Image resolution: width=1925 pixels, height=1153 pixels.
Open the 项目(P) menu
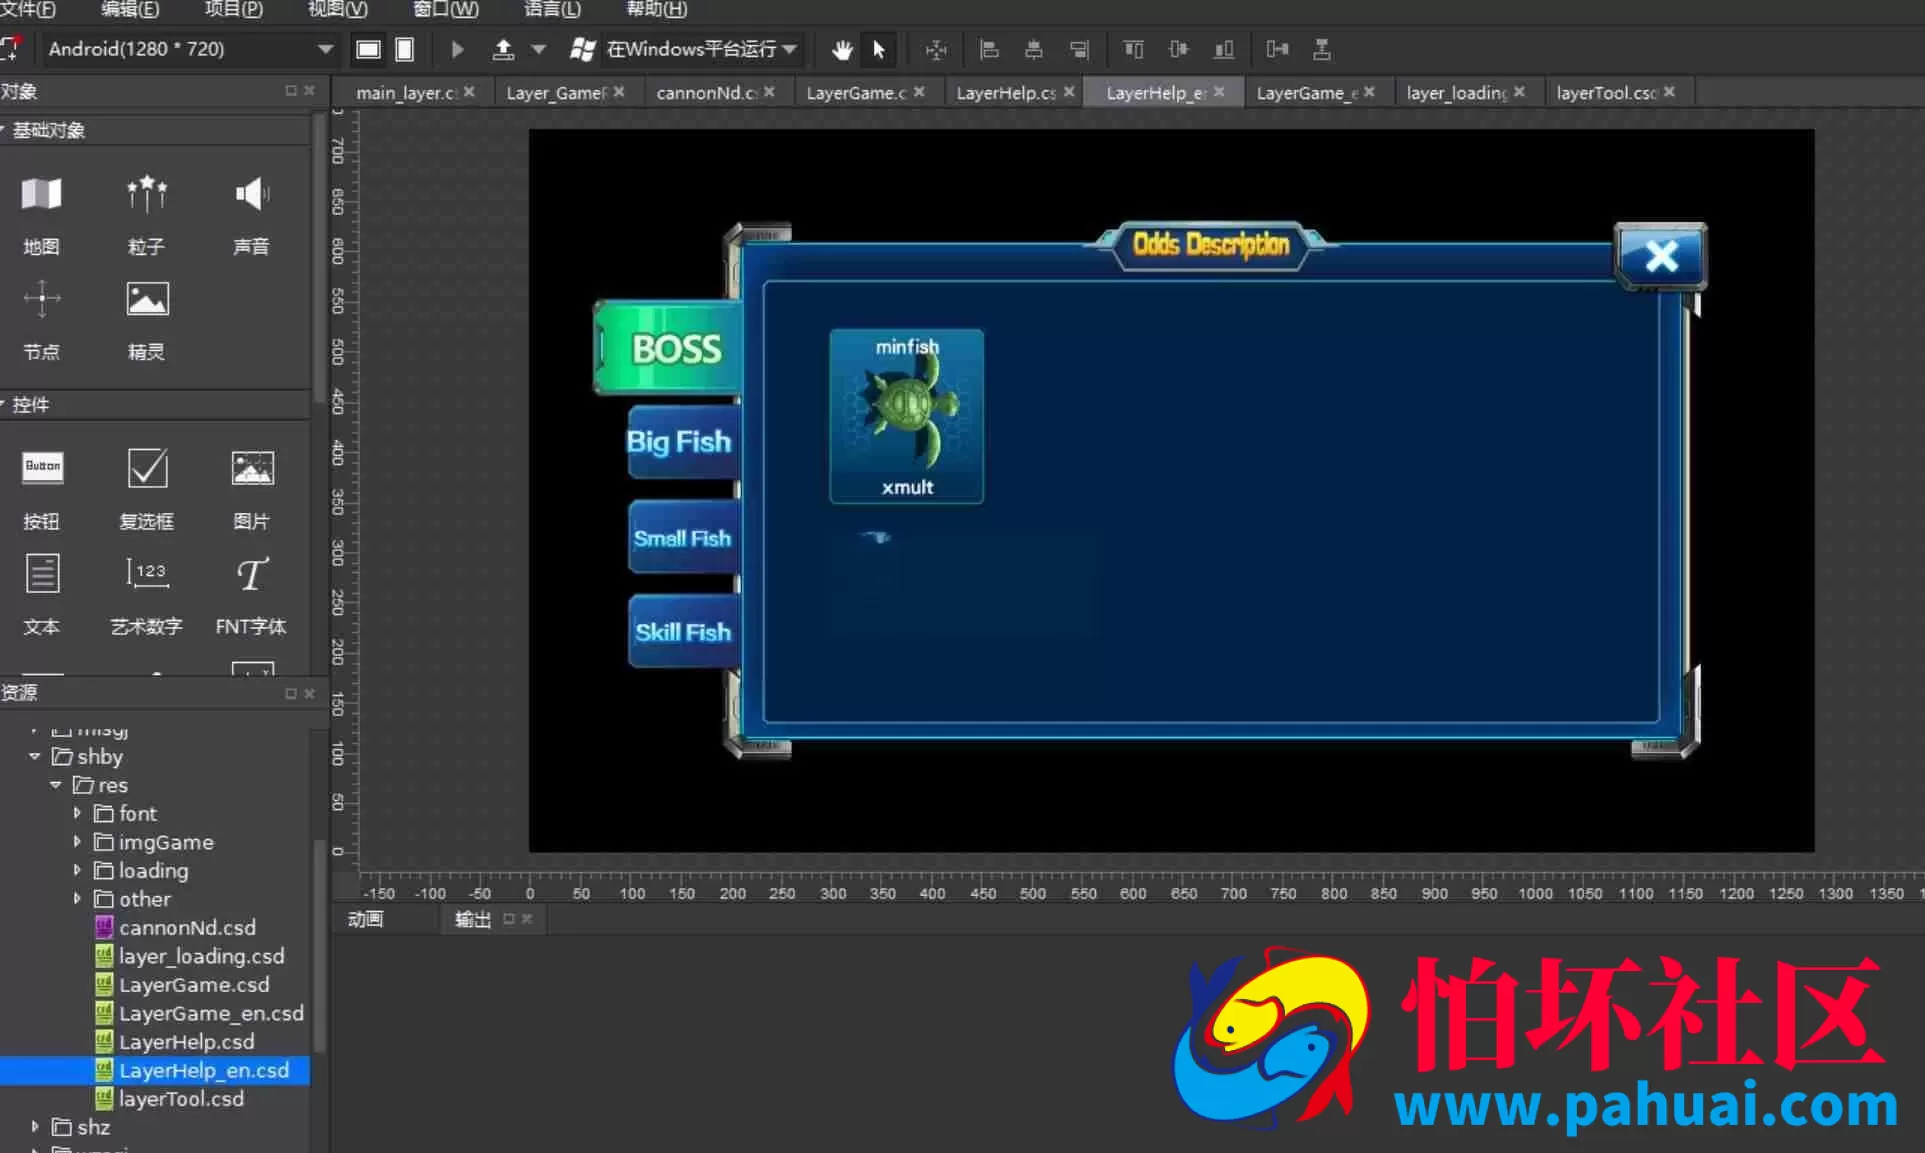pos(233,9)
